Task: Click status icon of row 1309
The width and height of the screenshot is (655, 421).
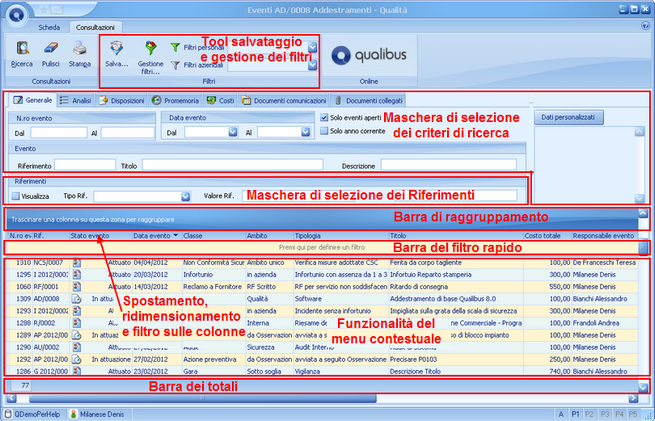Action: coord(76,299)
